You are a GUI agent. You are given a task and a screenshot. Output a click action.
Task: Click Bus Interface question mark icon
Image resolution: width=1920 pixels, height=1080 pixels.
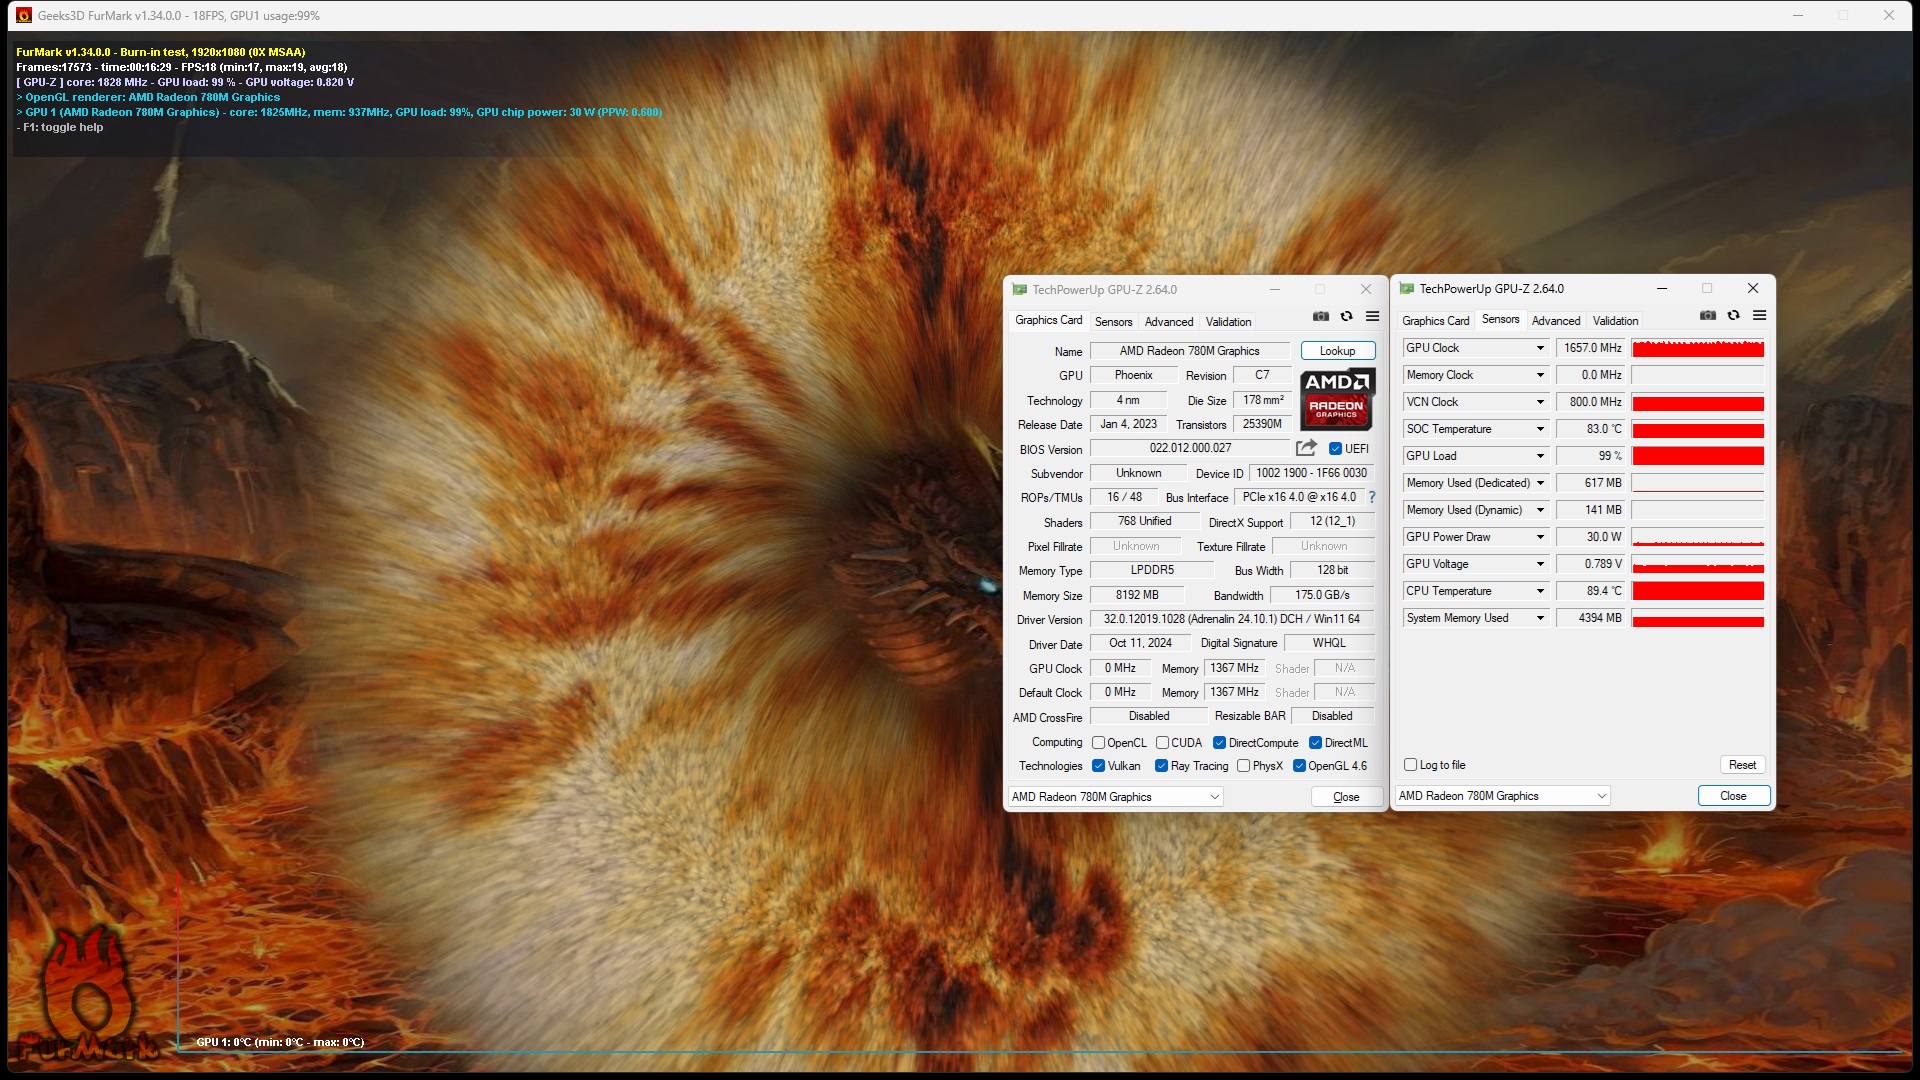click(1372, 497)
